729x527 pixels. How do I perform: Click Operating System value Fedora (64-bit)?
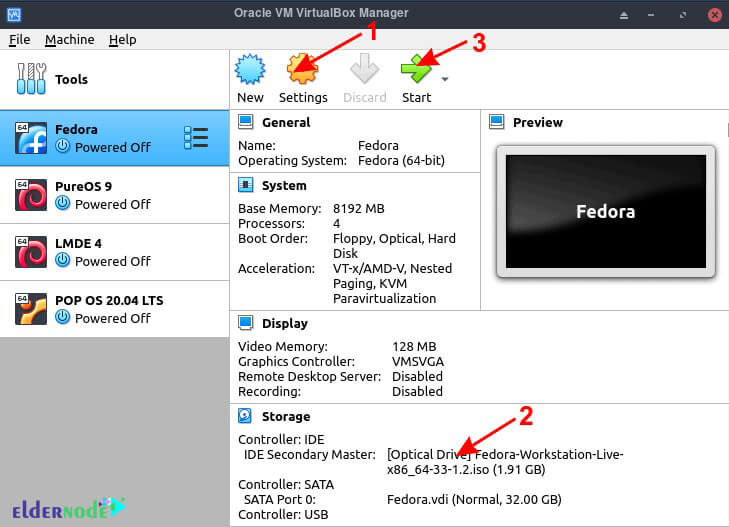coord(401,161)
